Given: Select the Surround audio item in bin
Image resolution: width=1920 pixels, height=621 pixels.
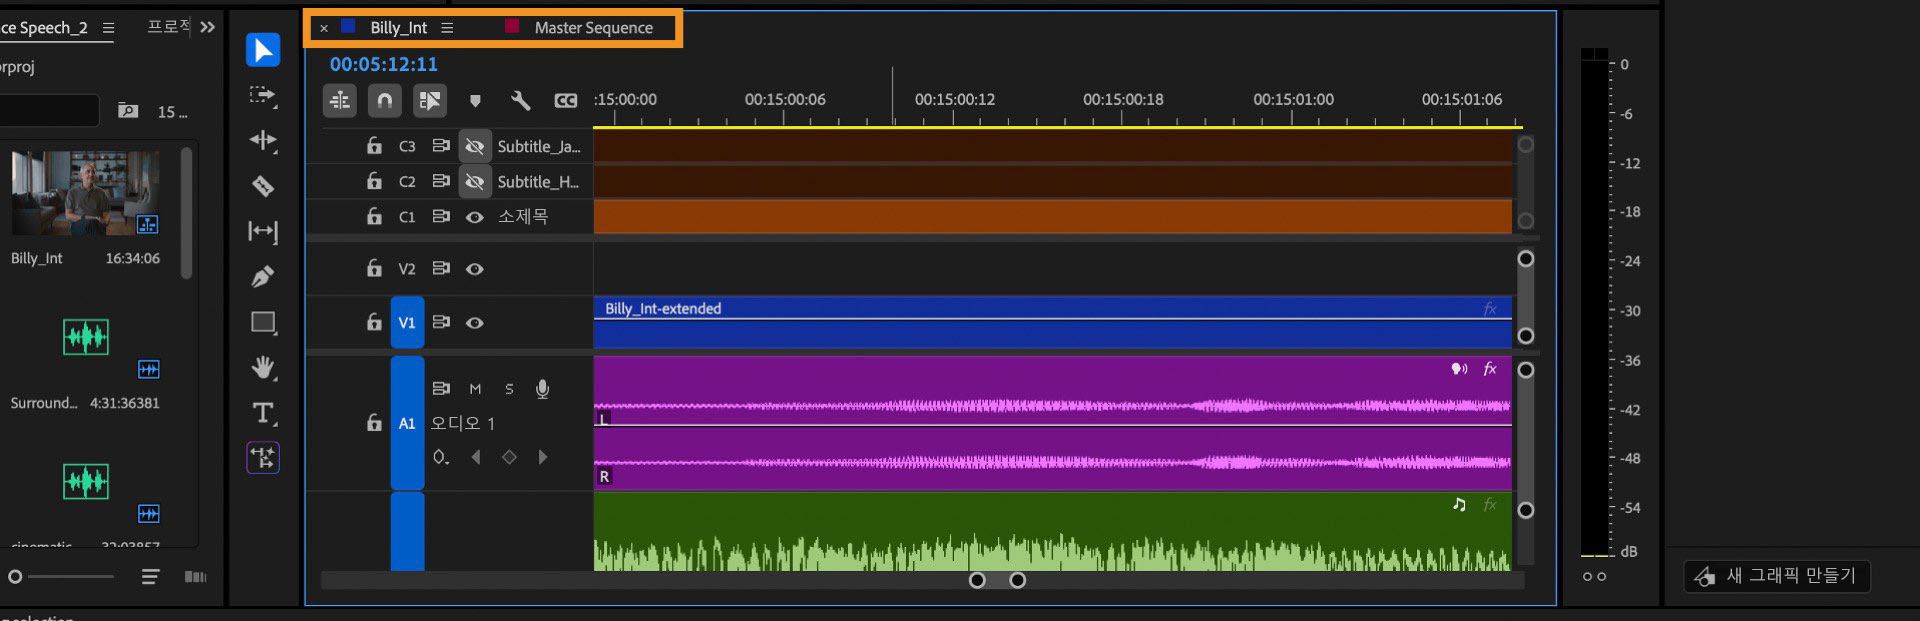Looking at the screenshot, I should (85, 337).
